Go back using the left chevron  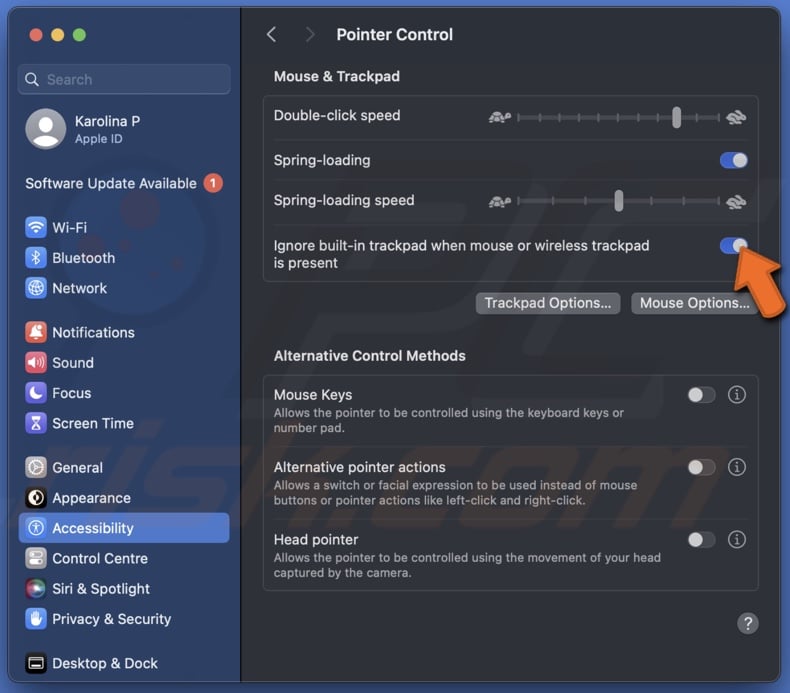tap(271, 34)
